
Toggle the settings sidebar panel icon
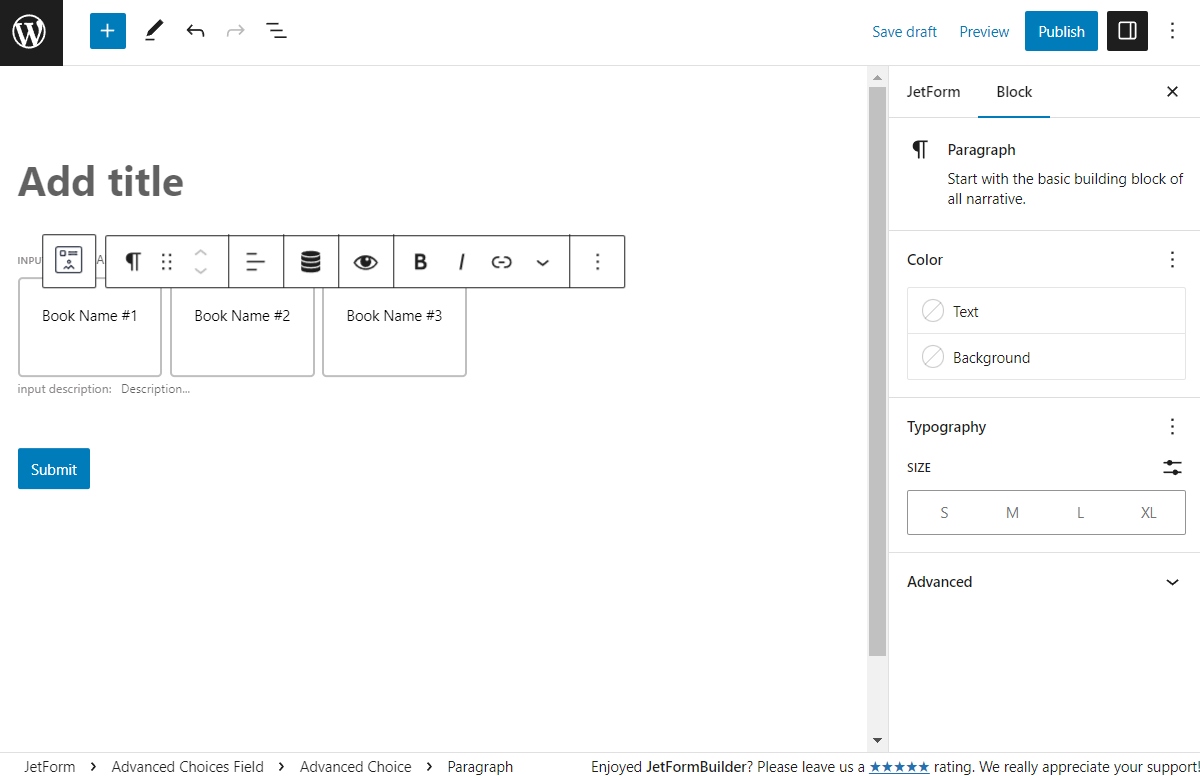coord(1127,31)
